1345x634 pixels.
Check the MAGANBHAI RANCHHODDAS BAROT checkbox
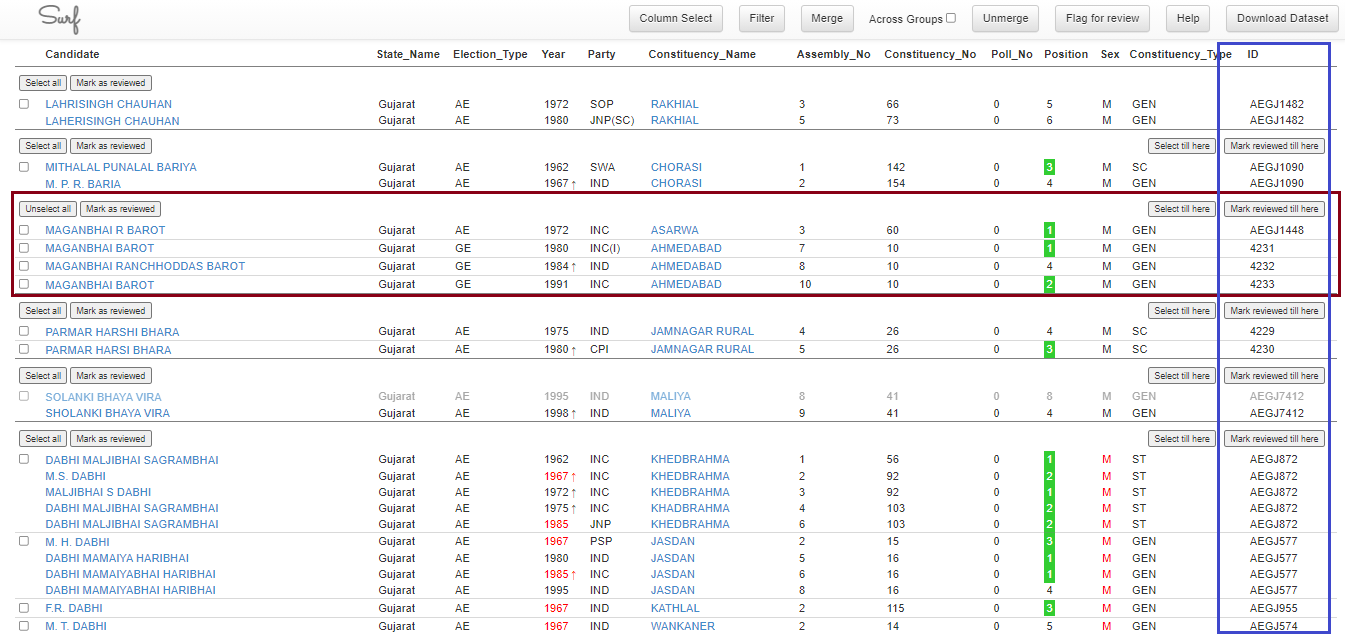(24, 266)
